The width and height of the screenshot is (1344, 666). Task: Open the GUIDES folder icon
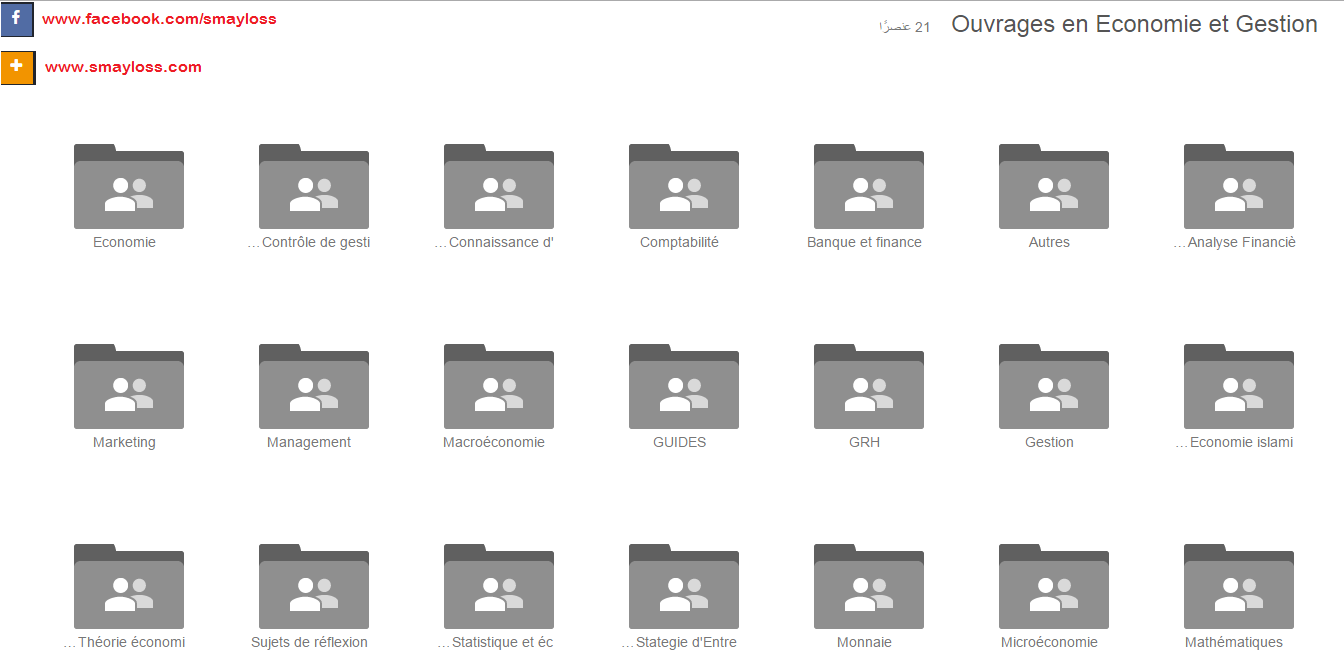tap(684, 386)
